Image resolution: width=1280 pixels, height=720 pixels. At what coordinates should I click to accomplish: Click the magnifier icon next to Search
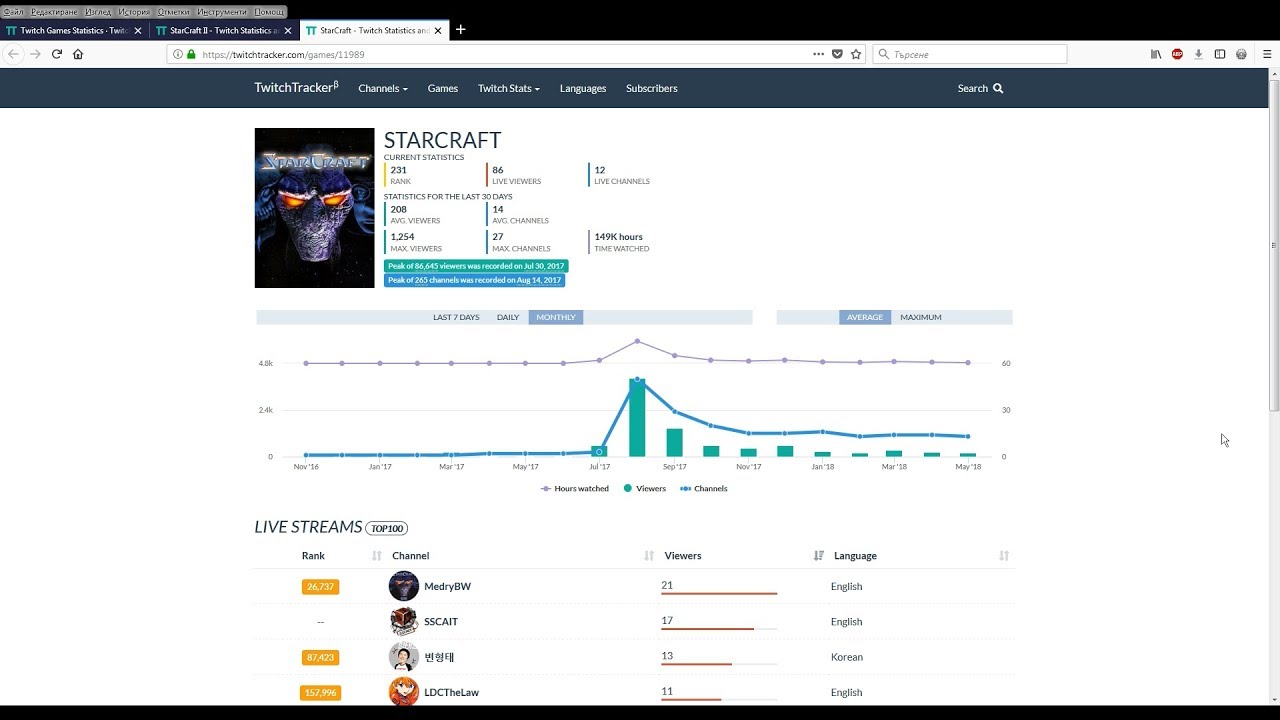998,88
